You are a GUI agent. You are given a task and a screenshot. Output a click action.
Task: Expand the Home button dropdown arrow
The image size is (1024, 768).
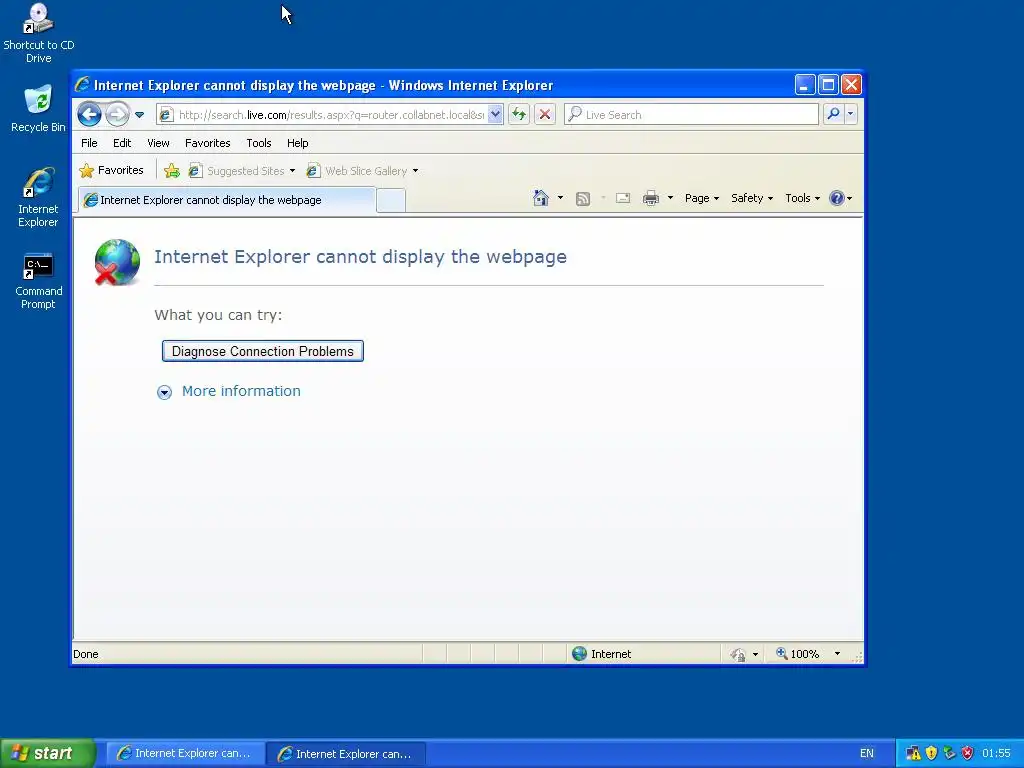(x=560, y=198)
